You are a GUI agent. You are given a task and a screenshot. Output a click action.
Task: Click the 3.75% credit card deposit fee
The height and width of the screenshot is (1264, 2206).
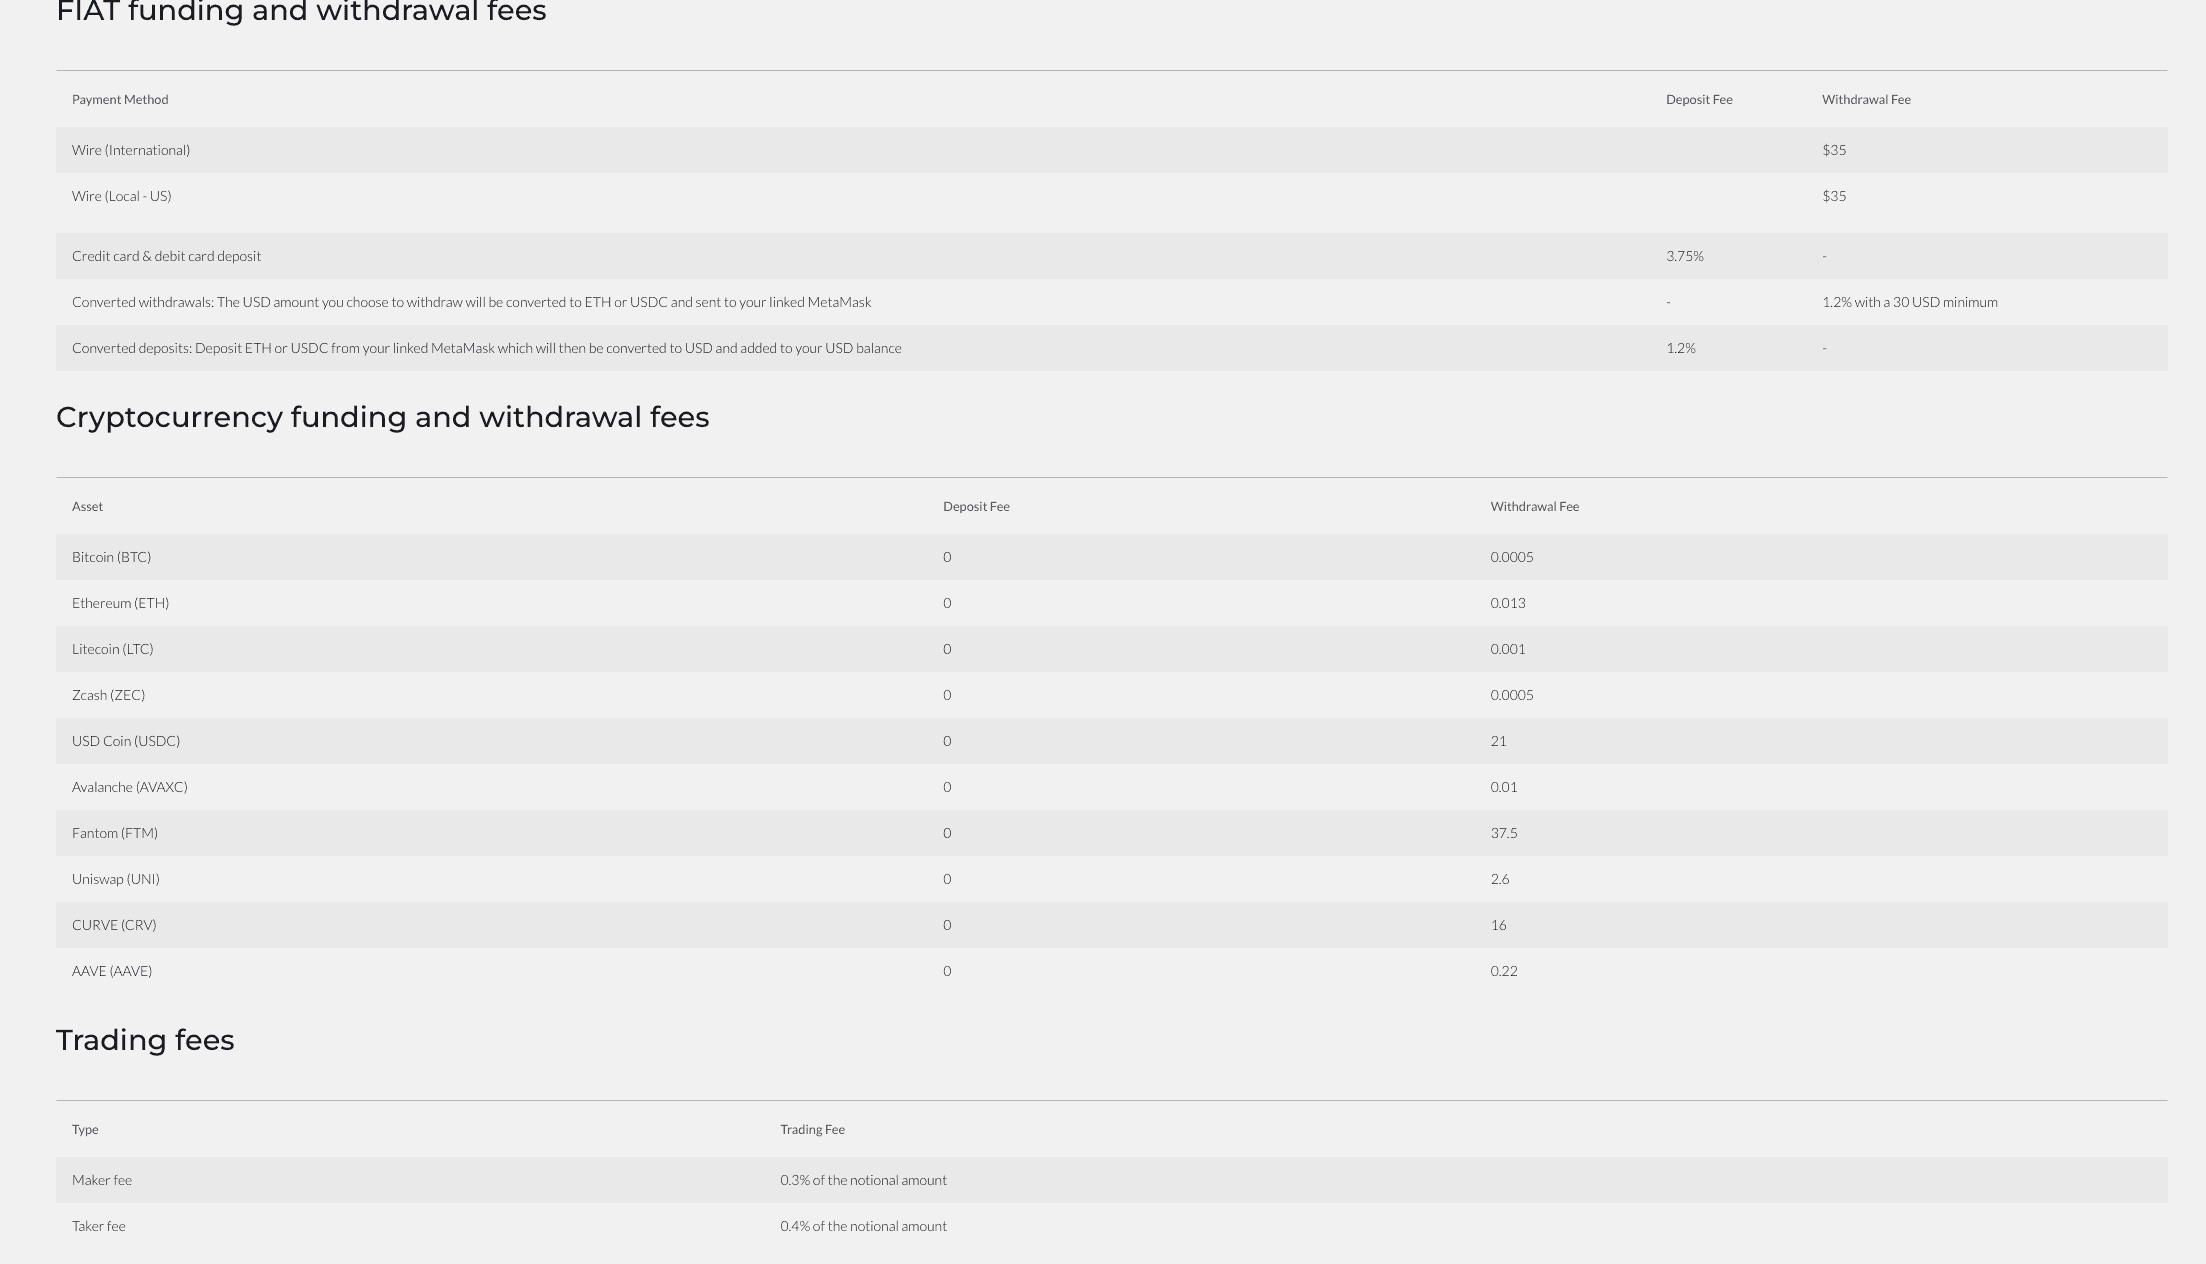point(1685,256)
